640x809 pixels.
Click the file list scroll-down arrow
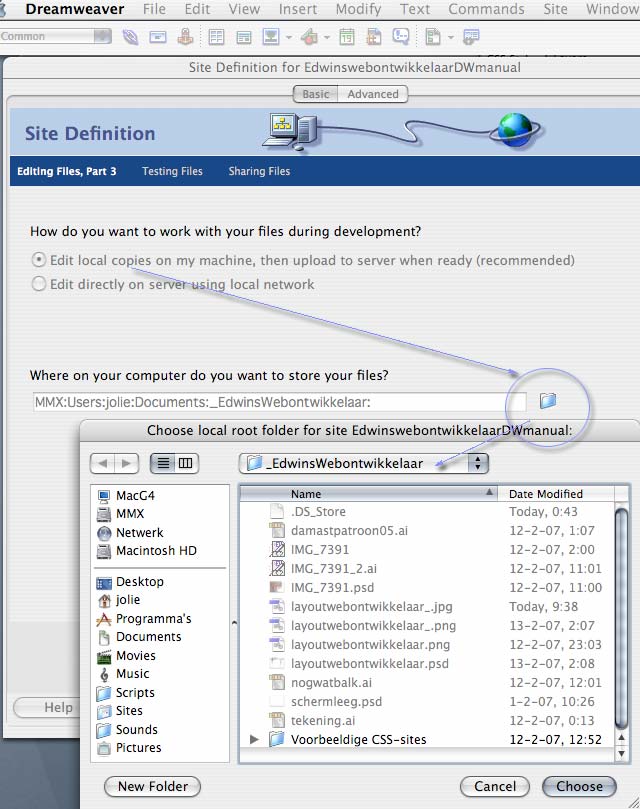[621, 753]
